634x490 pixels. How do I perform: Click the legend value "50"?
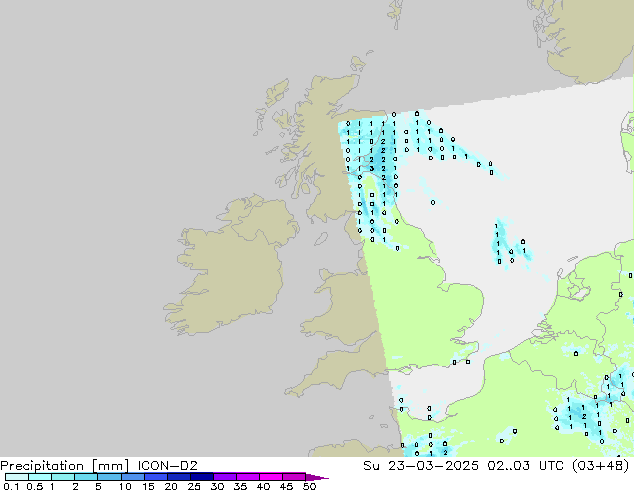[x=309, y=486]
